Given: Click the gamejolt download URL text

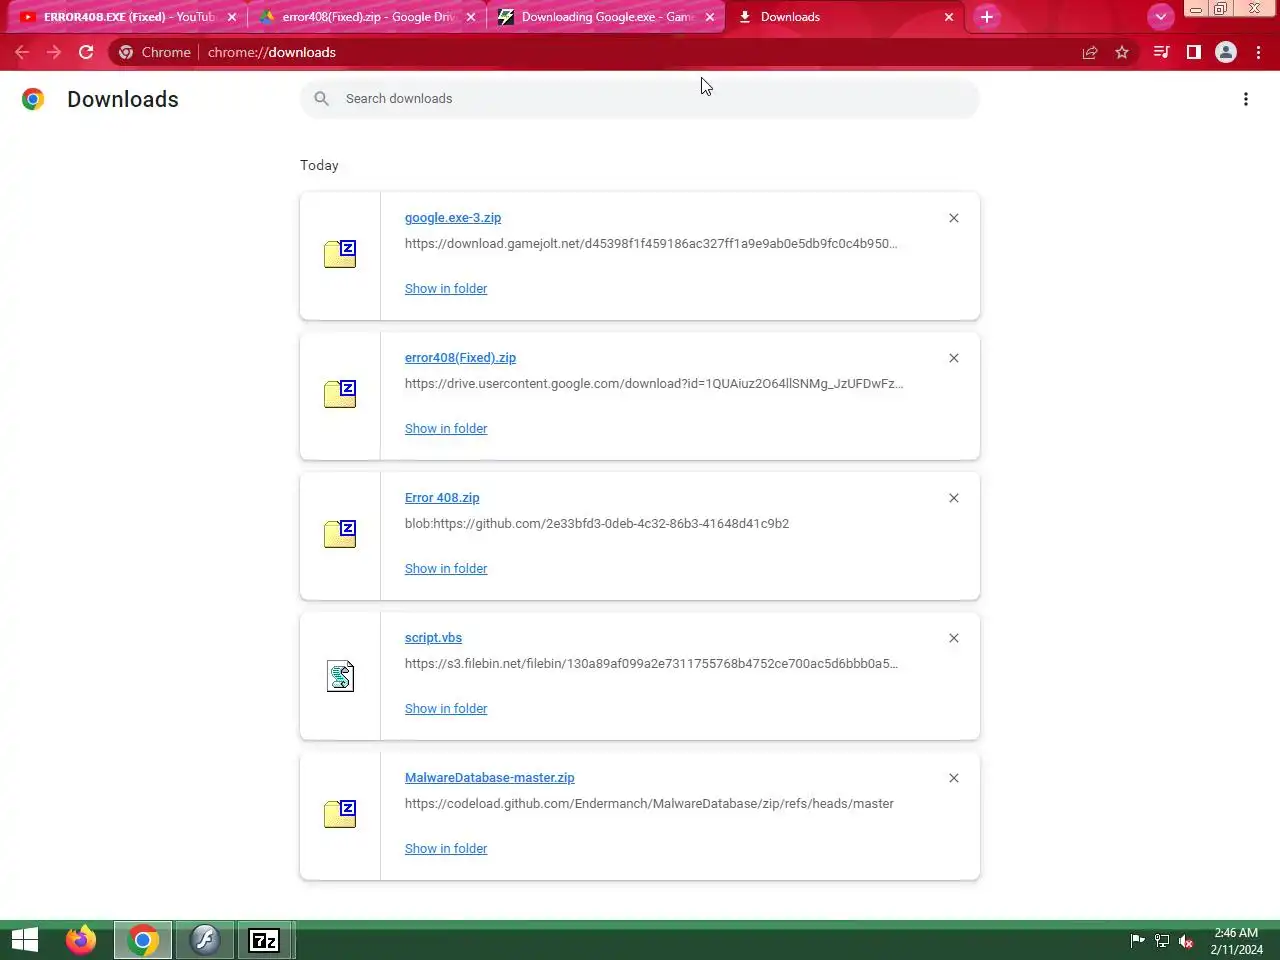Looking at the screenshot, I should (x=651, y=244).
